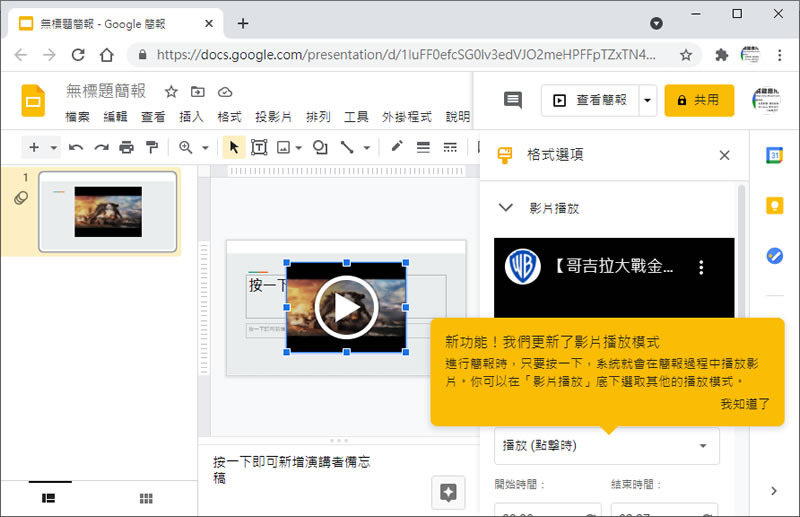The height and width of the screenshot is (517, 800).
Task: Rename the 無標題簡報 title
Action: pyautogui.click(x=106, y=91)
